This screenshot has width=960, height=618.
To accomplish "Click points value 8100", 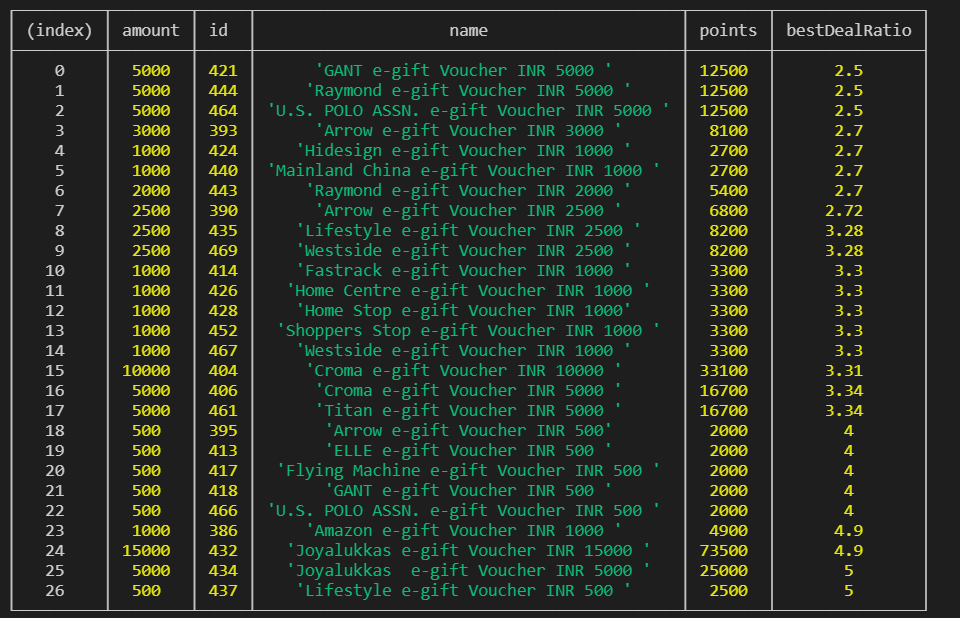I will [x=729, y=131].
